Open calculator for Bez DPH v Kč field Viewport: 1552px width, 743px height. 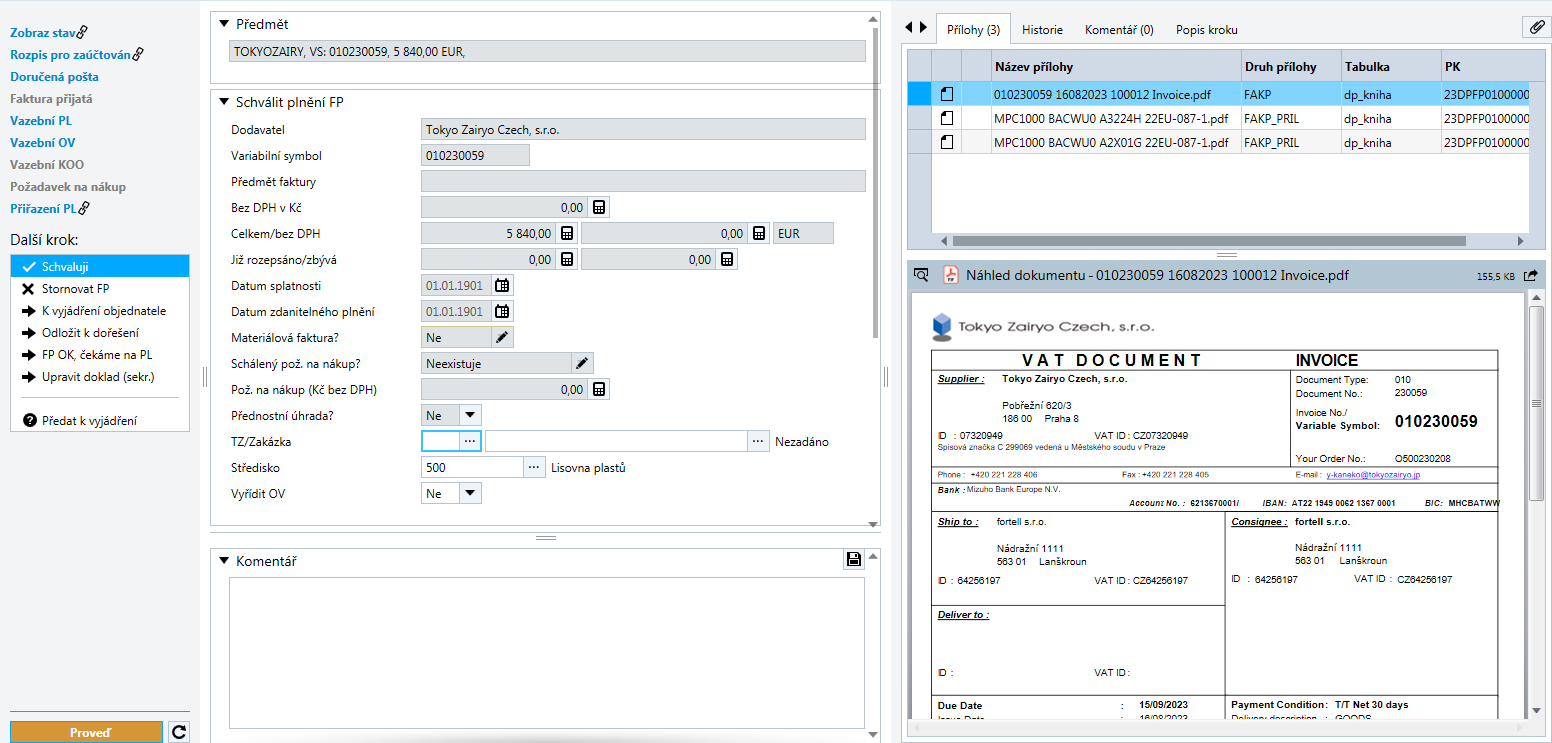[x=598, y=208]
